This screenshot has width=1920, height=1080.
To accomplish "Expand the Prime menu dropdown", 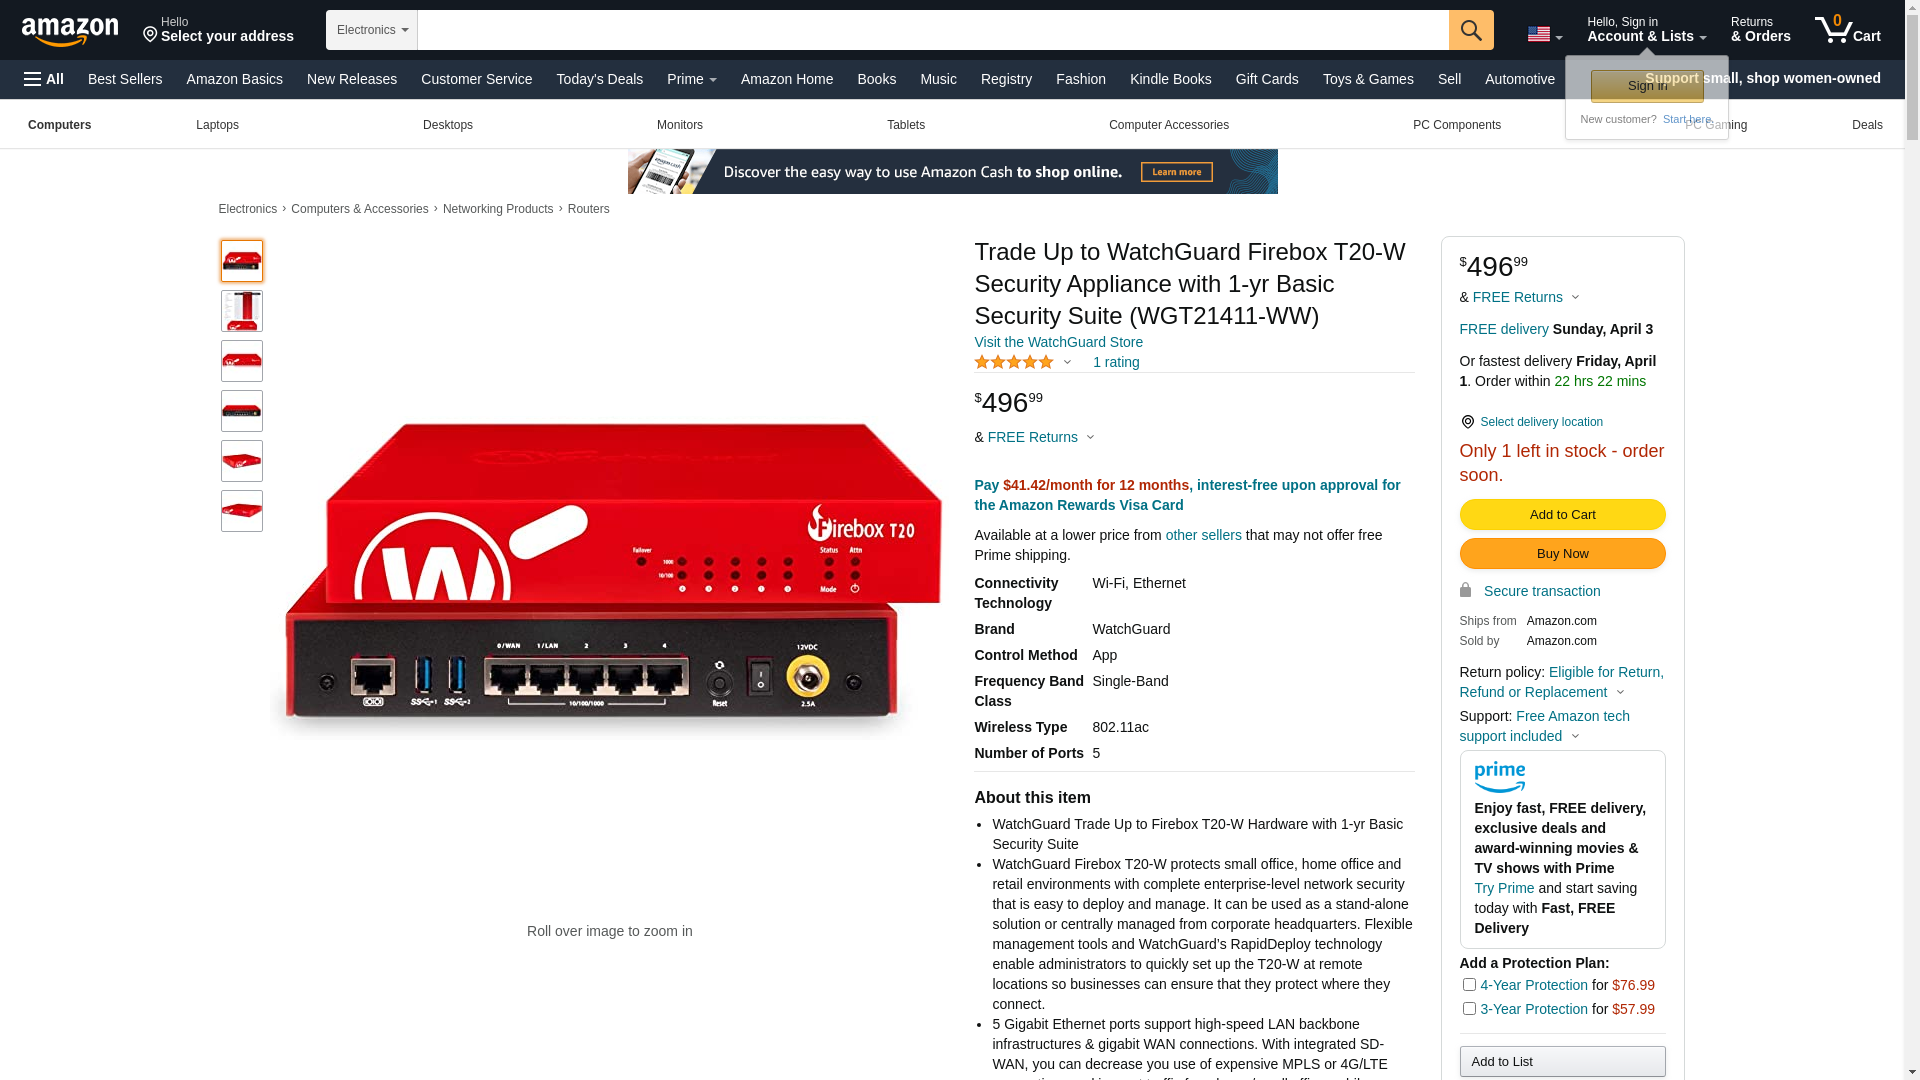I will click(692, 79).
